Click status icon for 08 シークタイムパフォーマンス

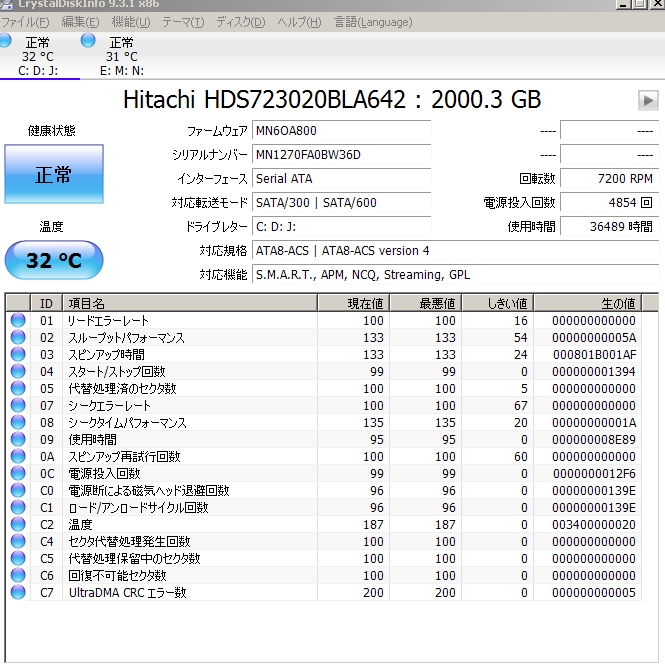tap(18, 422)
